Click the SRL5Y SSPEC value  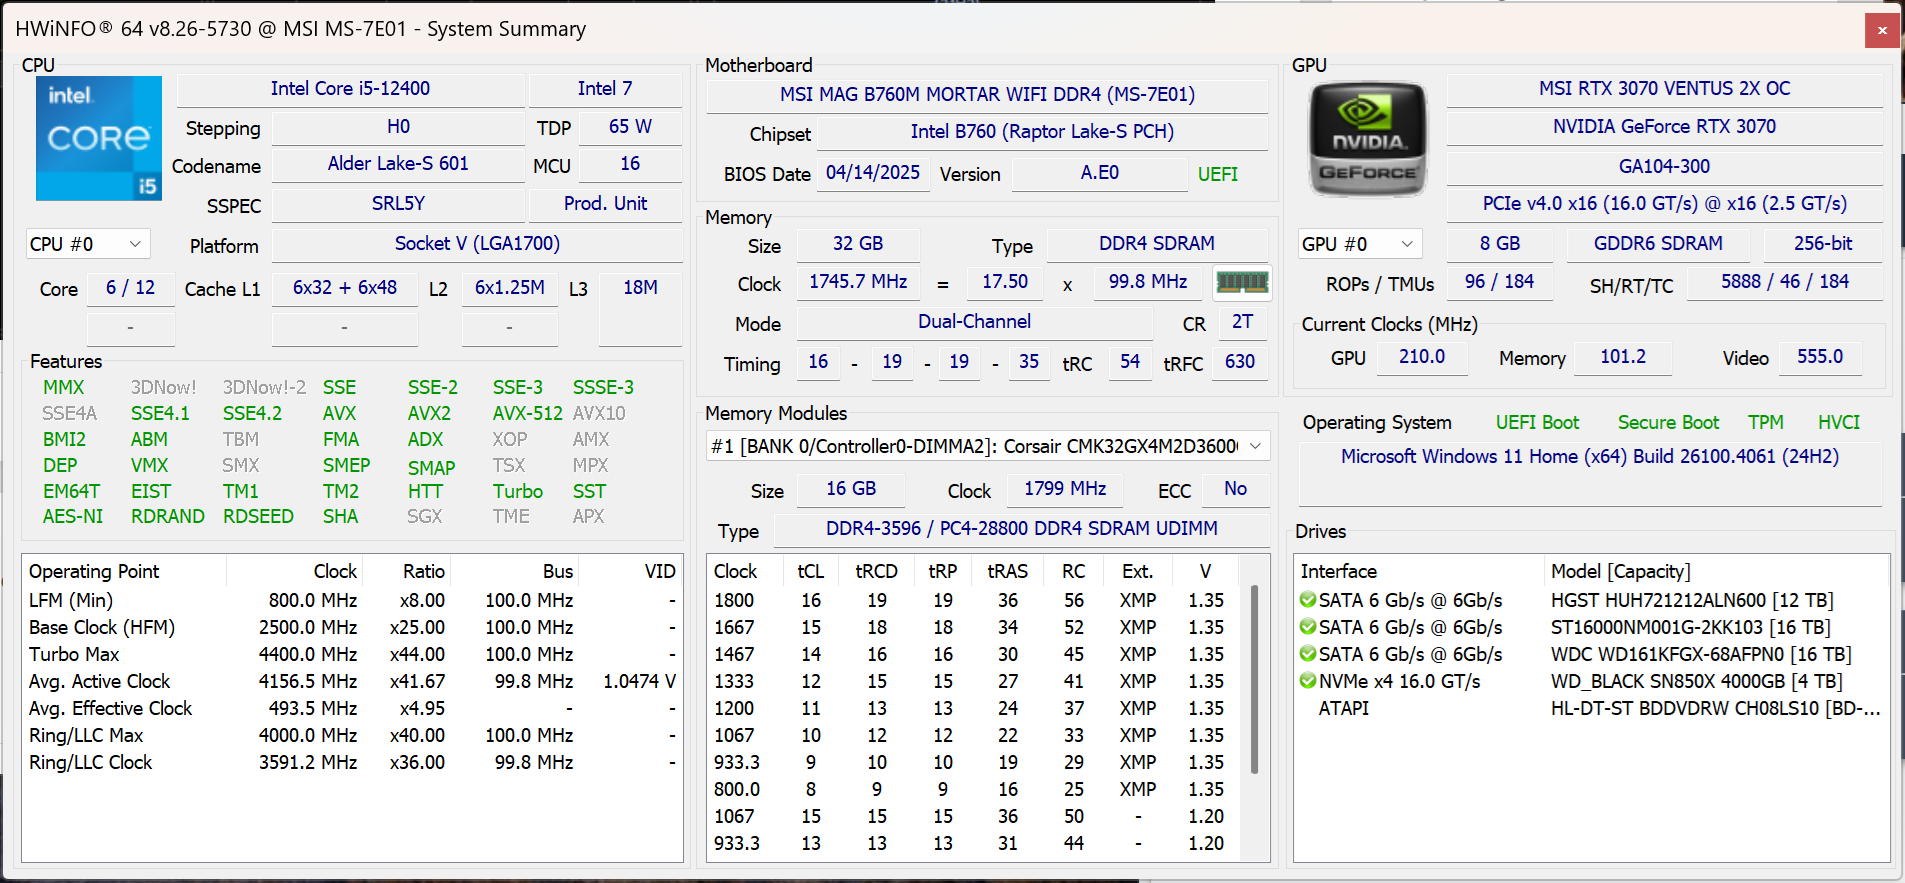click(398, 204)
